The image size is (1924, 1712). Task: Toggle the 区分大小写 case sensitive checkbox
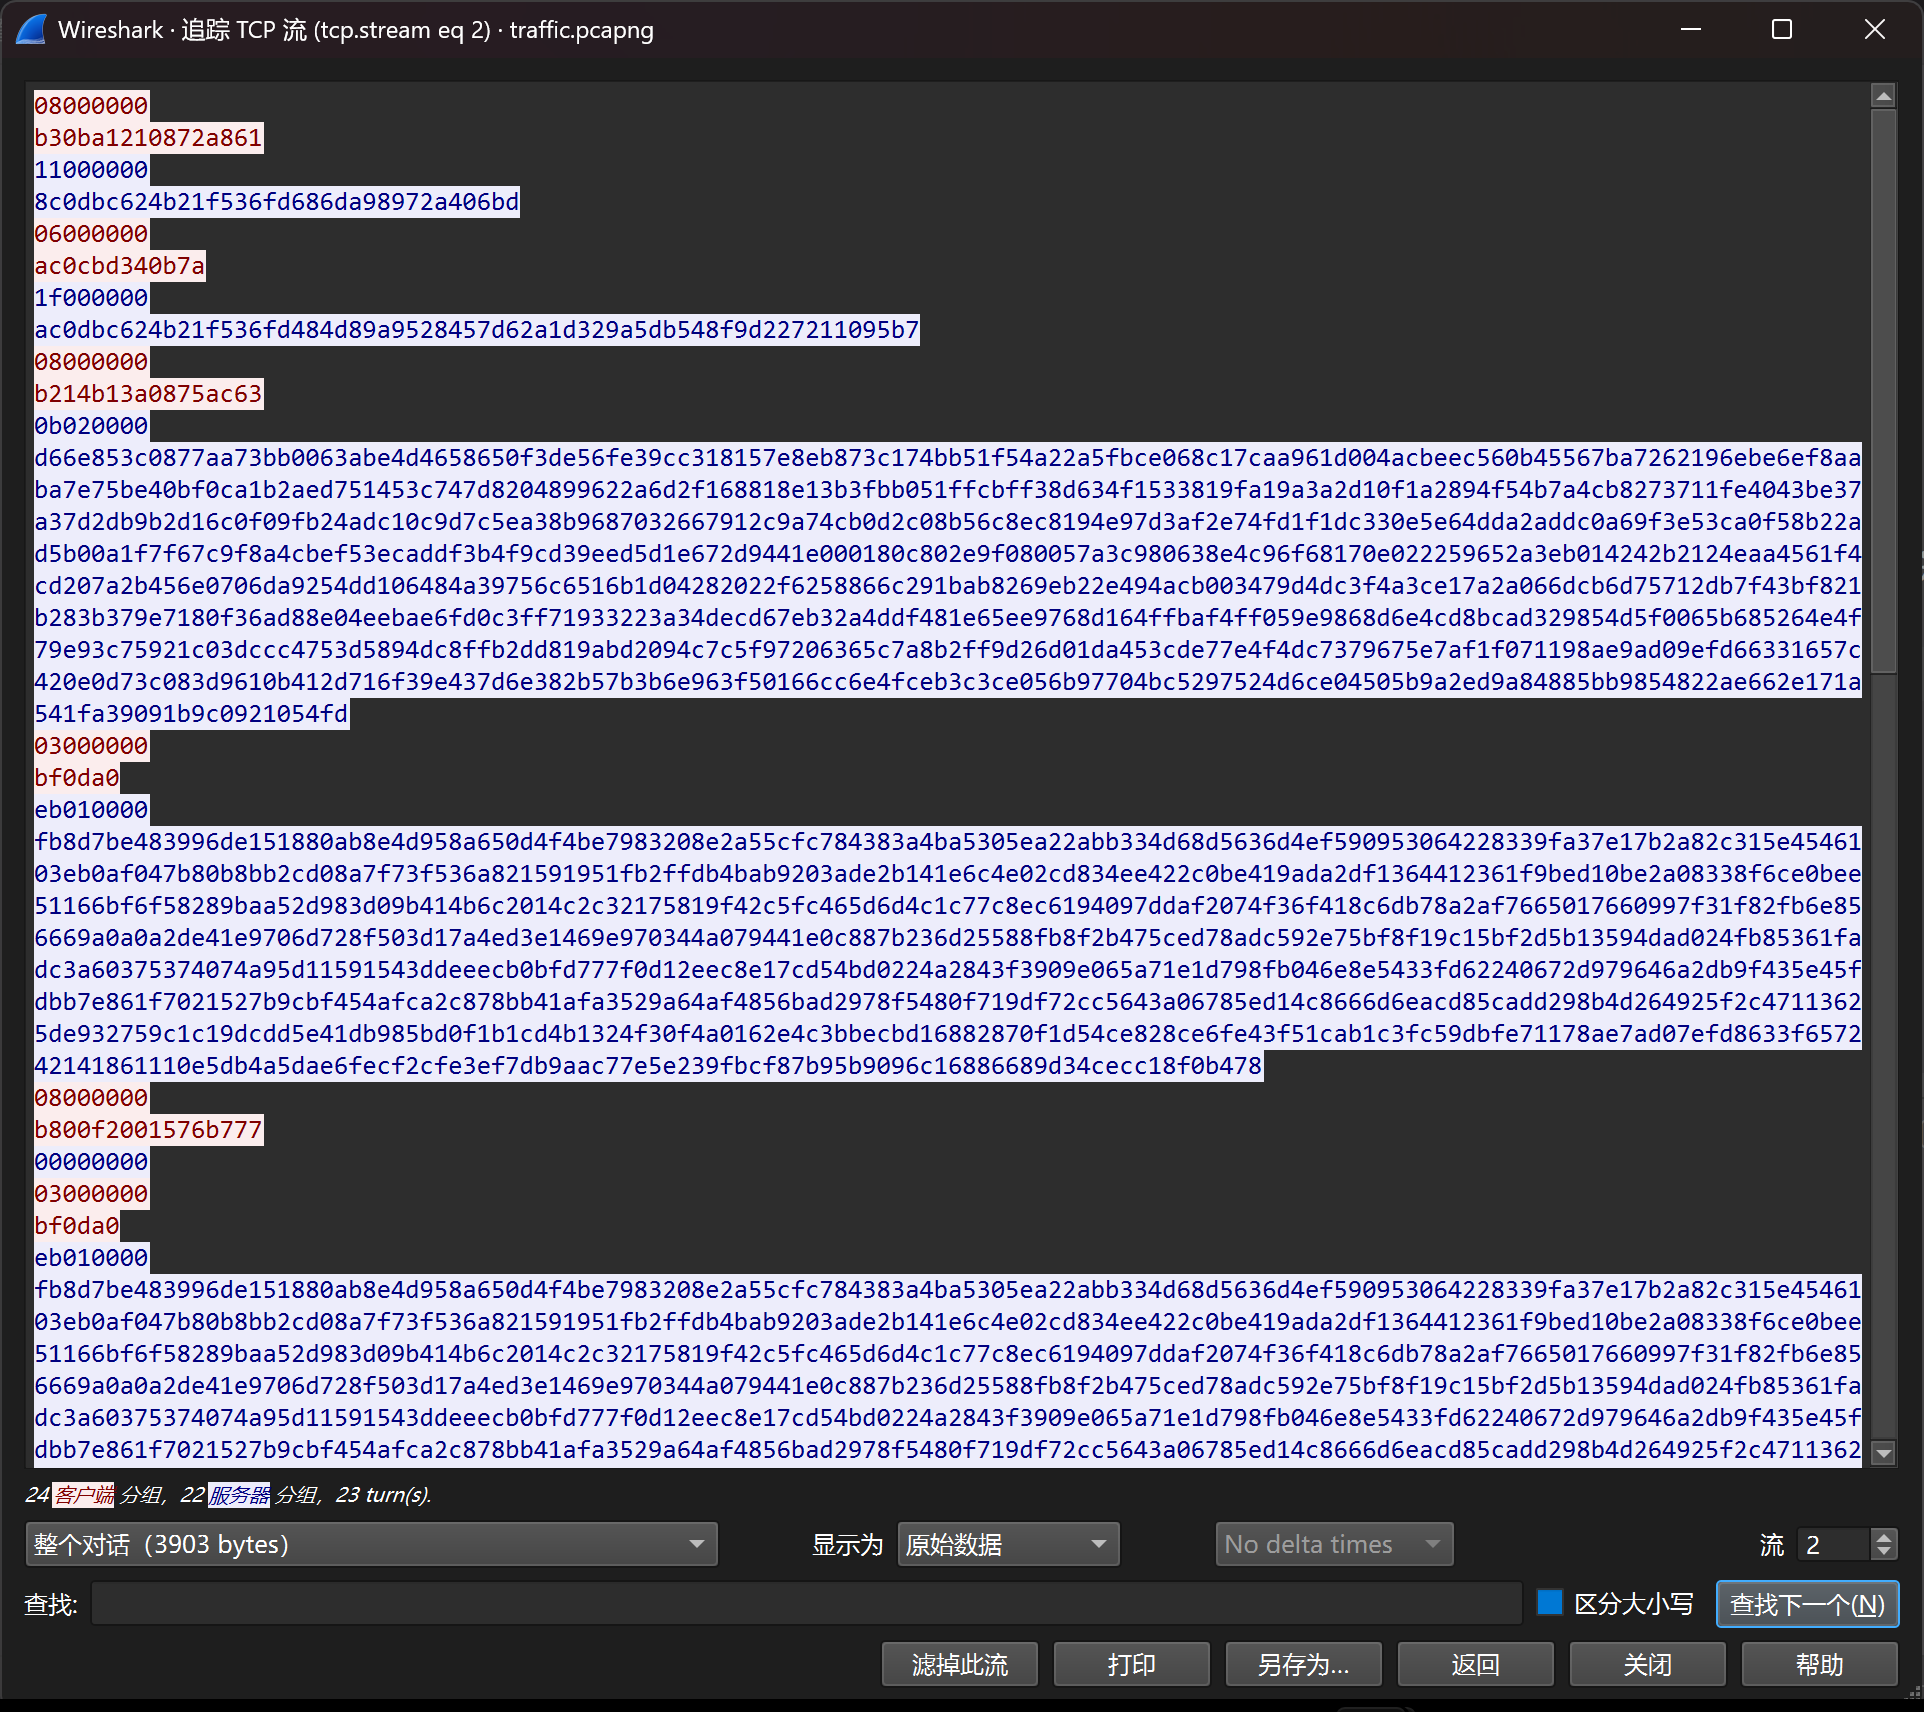point(1549,1603)
